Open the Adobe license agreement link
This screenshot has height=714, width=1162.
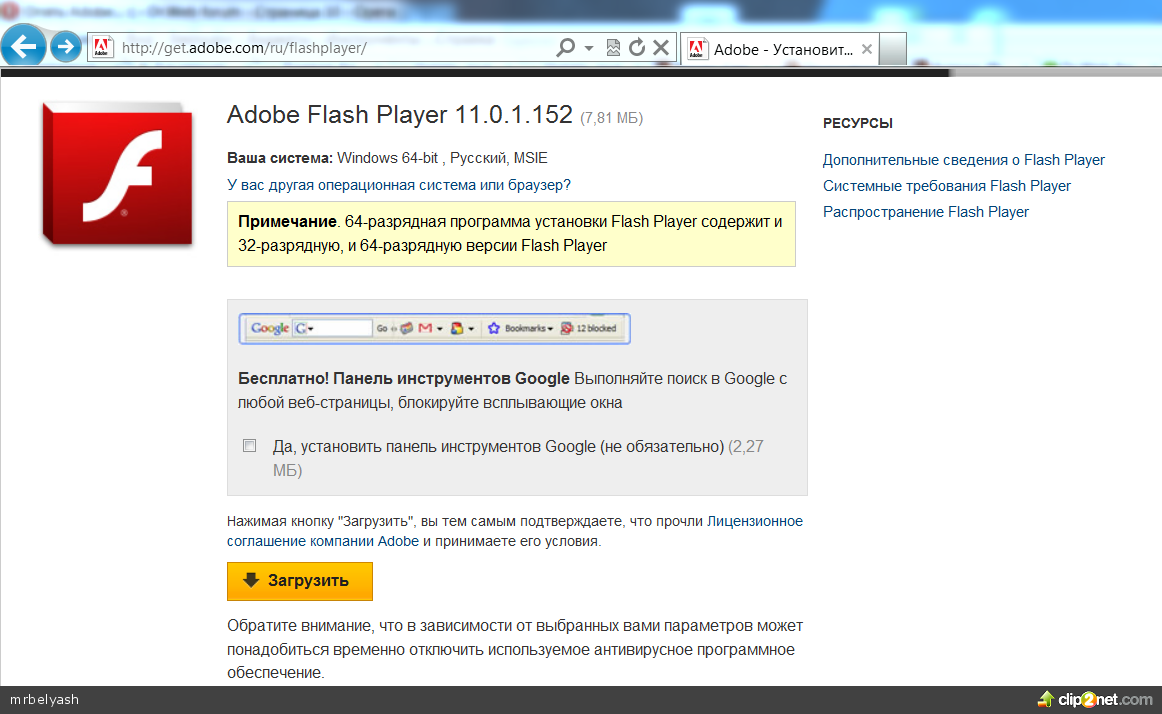click(514, 531)
